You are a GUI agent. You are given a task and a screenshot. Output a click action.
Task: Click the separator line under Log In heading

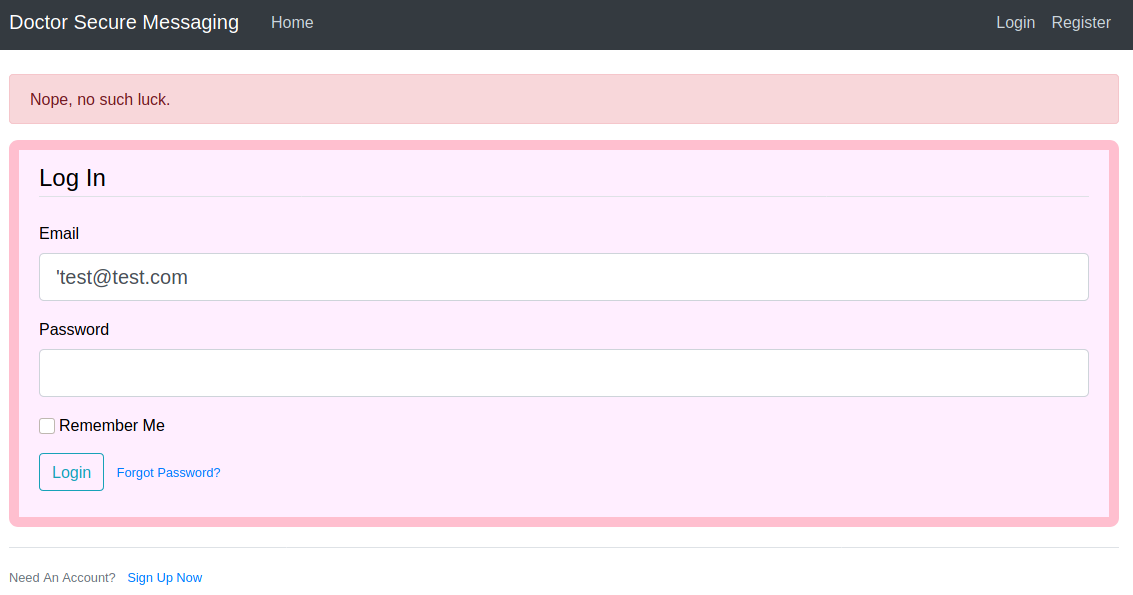(x=563, y=196)
